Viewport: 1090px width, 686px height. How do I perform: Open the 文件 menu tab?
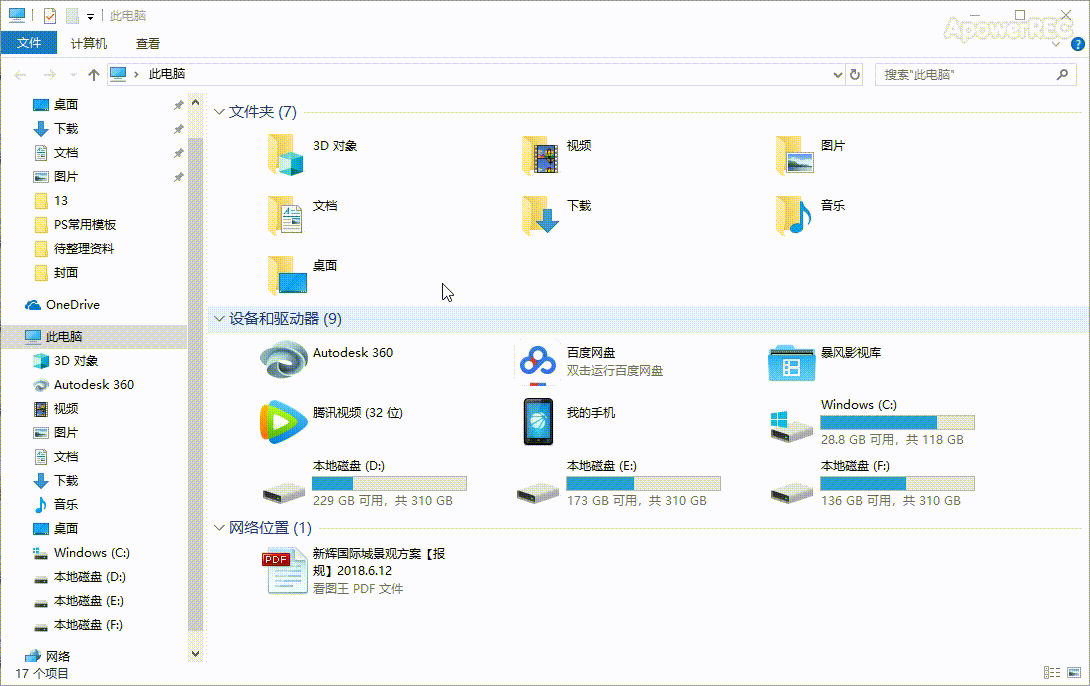click(x=29, y=43)
